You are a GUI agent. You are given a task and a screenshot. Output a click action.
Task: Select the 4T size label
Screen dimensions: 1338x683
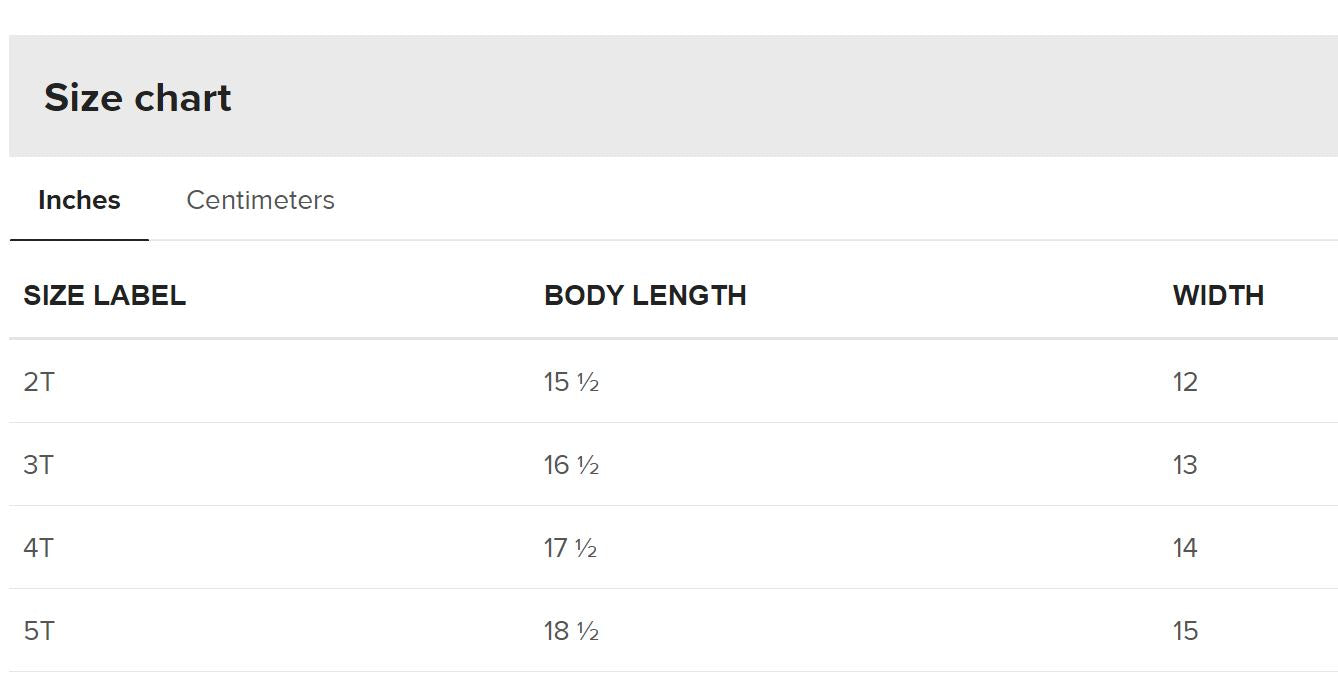coord(39,548)
